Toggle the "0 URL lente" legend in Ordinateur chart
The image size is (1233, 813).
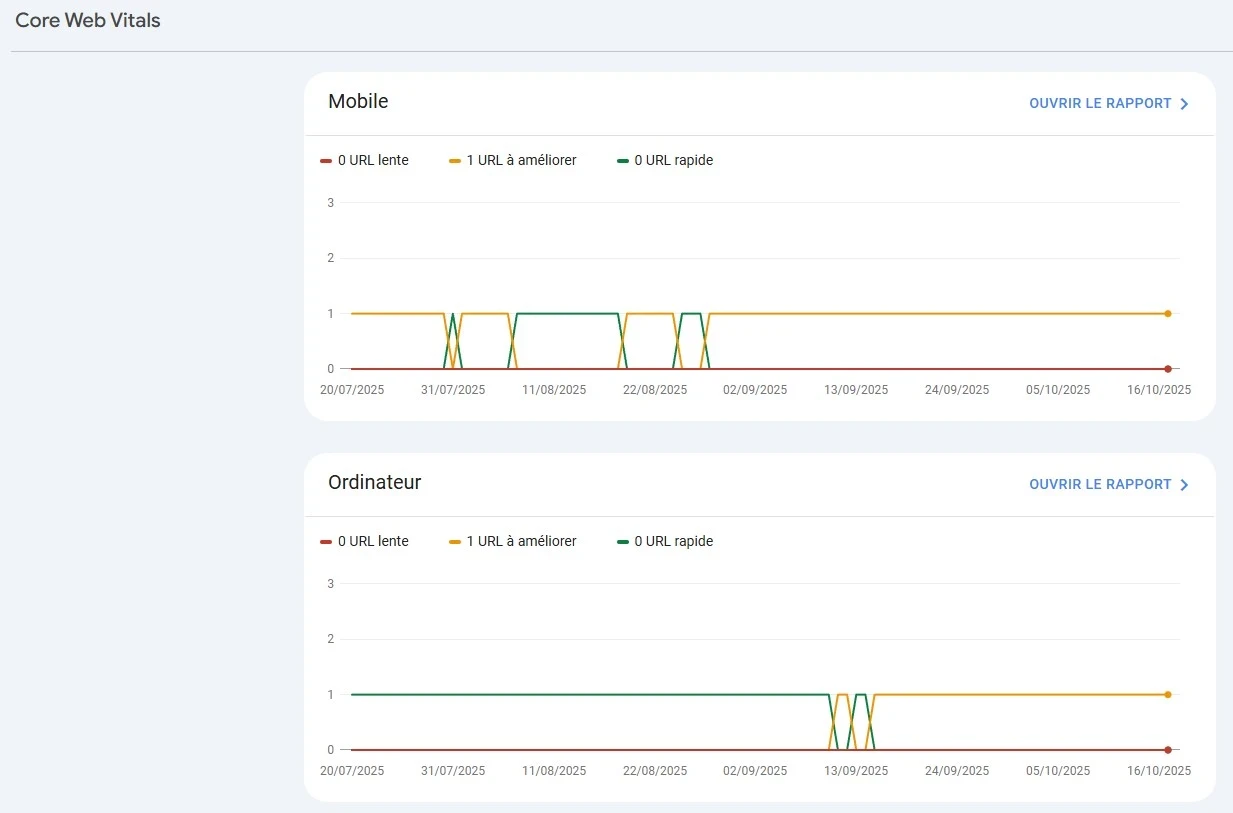pos(365,541)
